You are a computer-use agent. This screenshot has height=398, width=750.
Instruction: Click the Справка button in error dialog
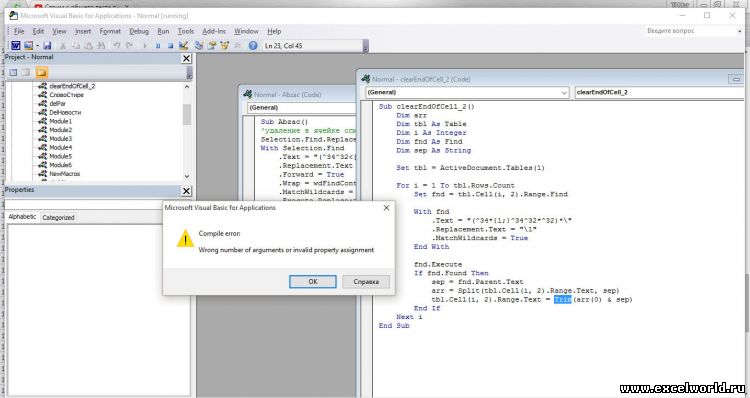pos(366,282)
